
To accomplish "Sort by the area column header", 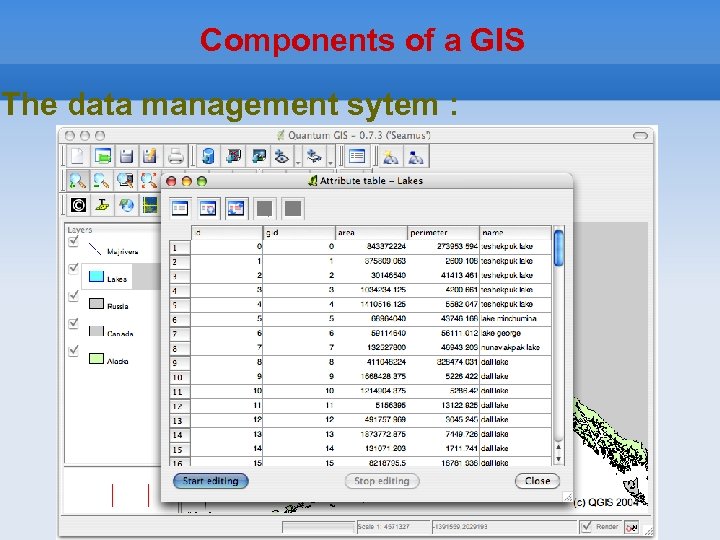I will 371,232.
